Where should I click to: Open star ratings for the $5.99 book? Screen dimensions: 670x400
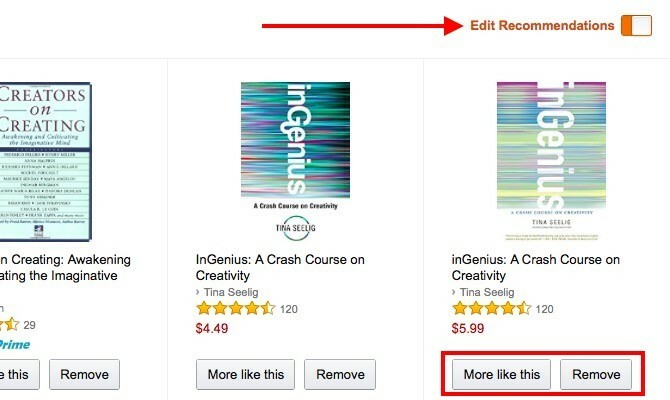(491, 308)
